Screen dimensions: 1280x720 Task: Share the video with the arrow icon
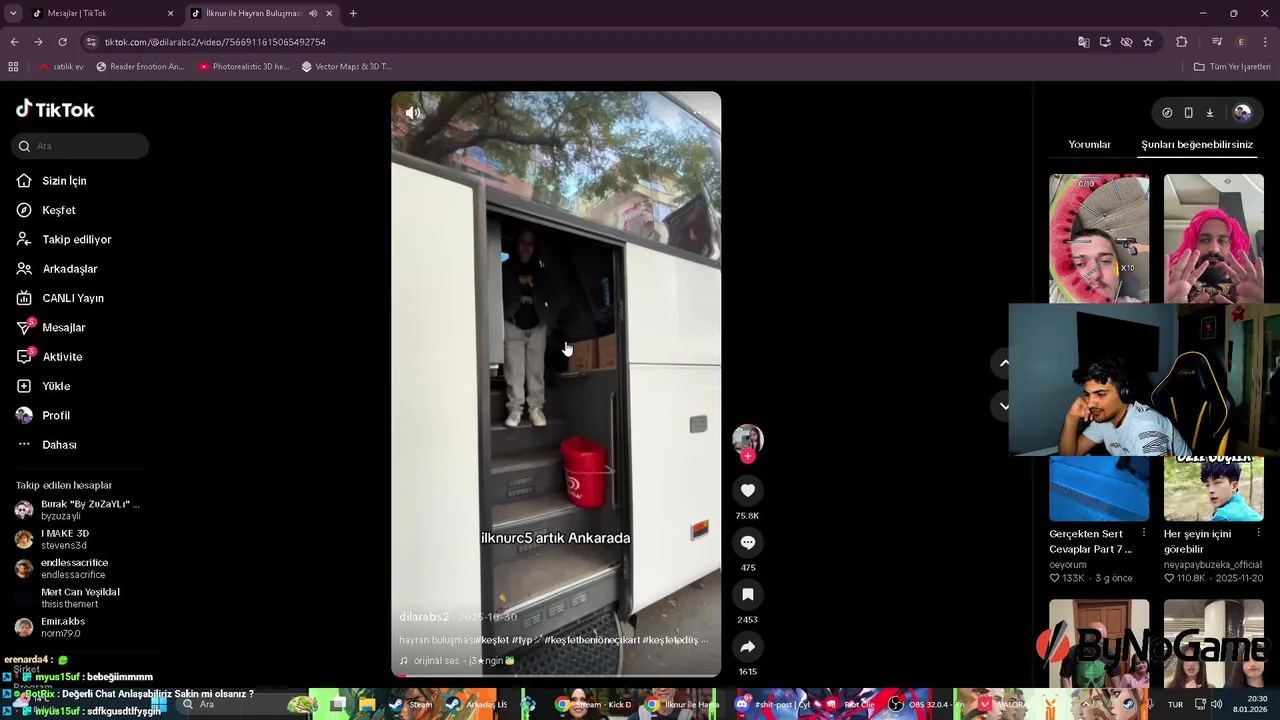tap(747, 646)
